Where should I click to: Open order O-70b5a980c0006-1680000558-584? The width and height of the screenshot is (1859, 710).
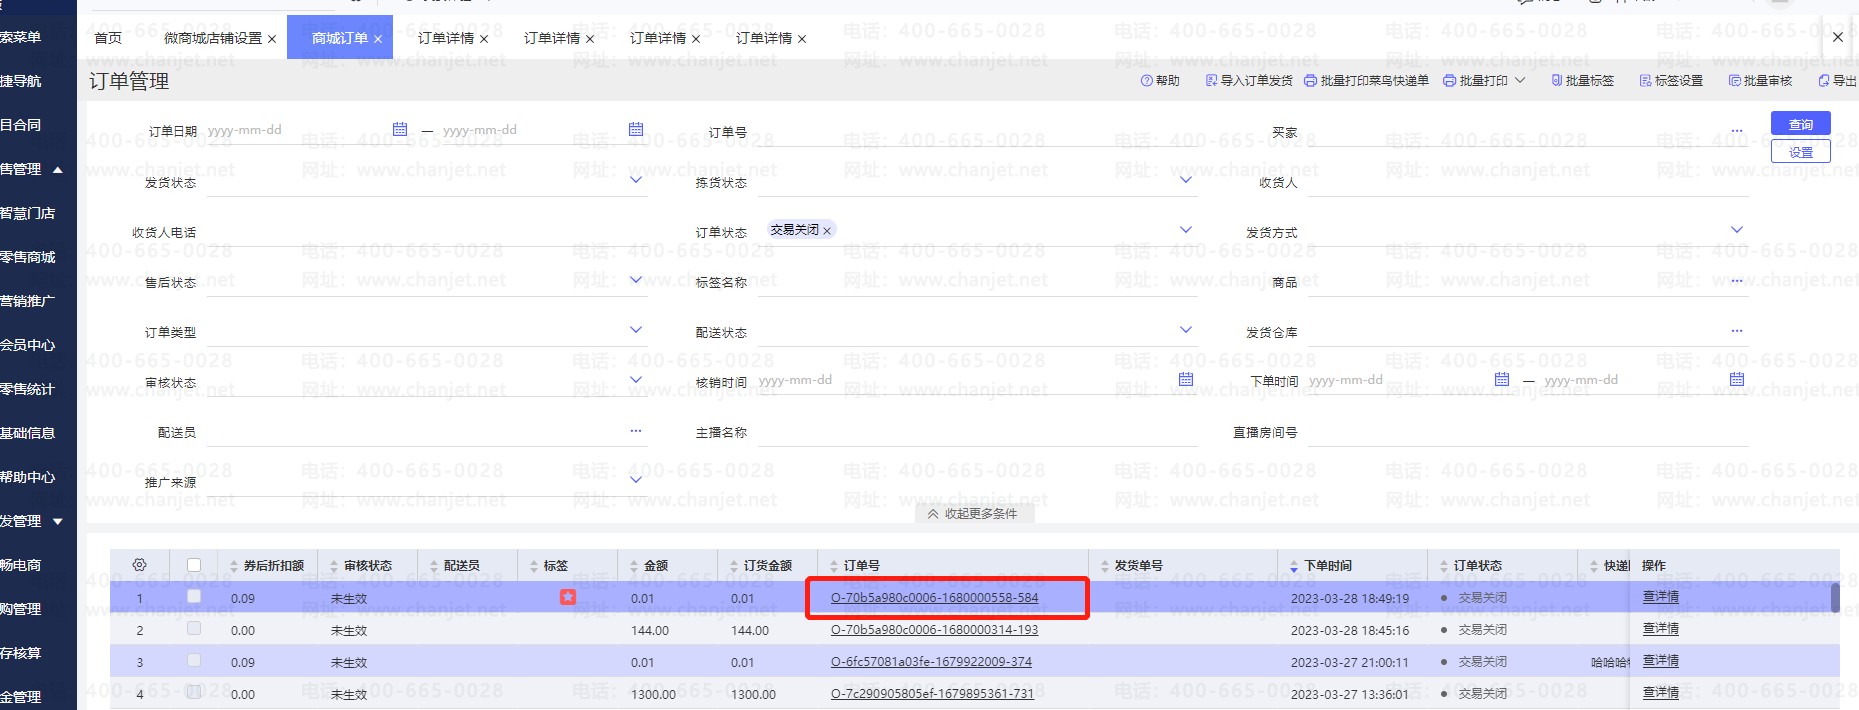[x=934, y=598]
